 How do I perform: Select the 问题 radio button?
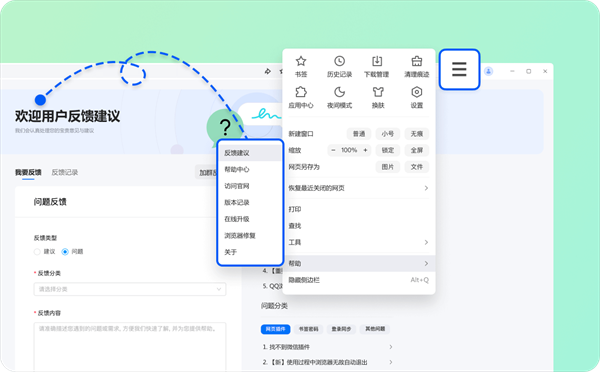pyautogui.click(x=65, y=251)
